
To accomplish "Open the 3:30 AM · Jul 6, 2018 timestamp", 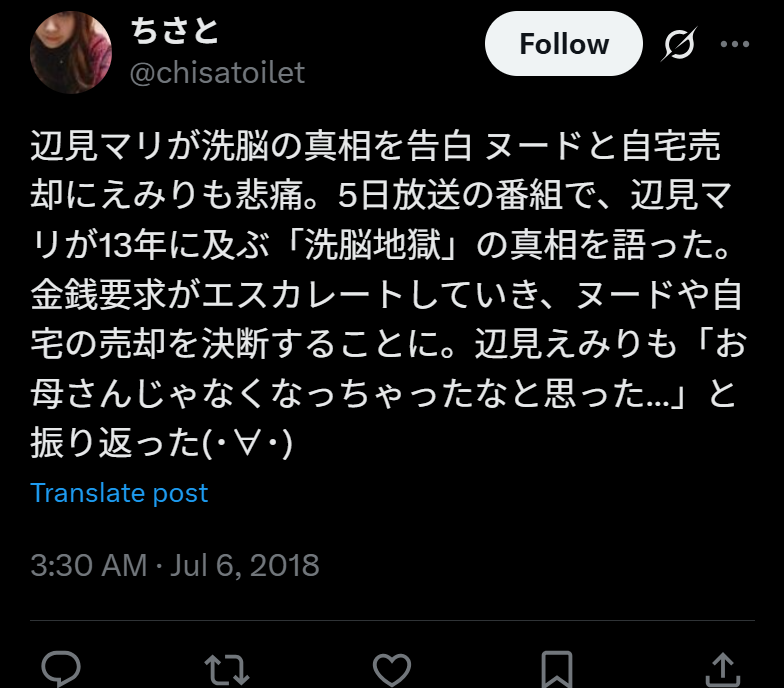I will click(x=174, y=565).
